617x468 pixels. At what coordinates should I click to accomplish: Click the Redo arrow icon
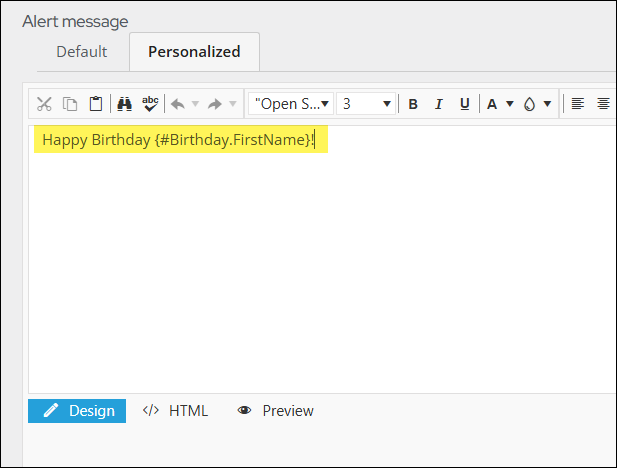[x=215, y=104]
